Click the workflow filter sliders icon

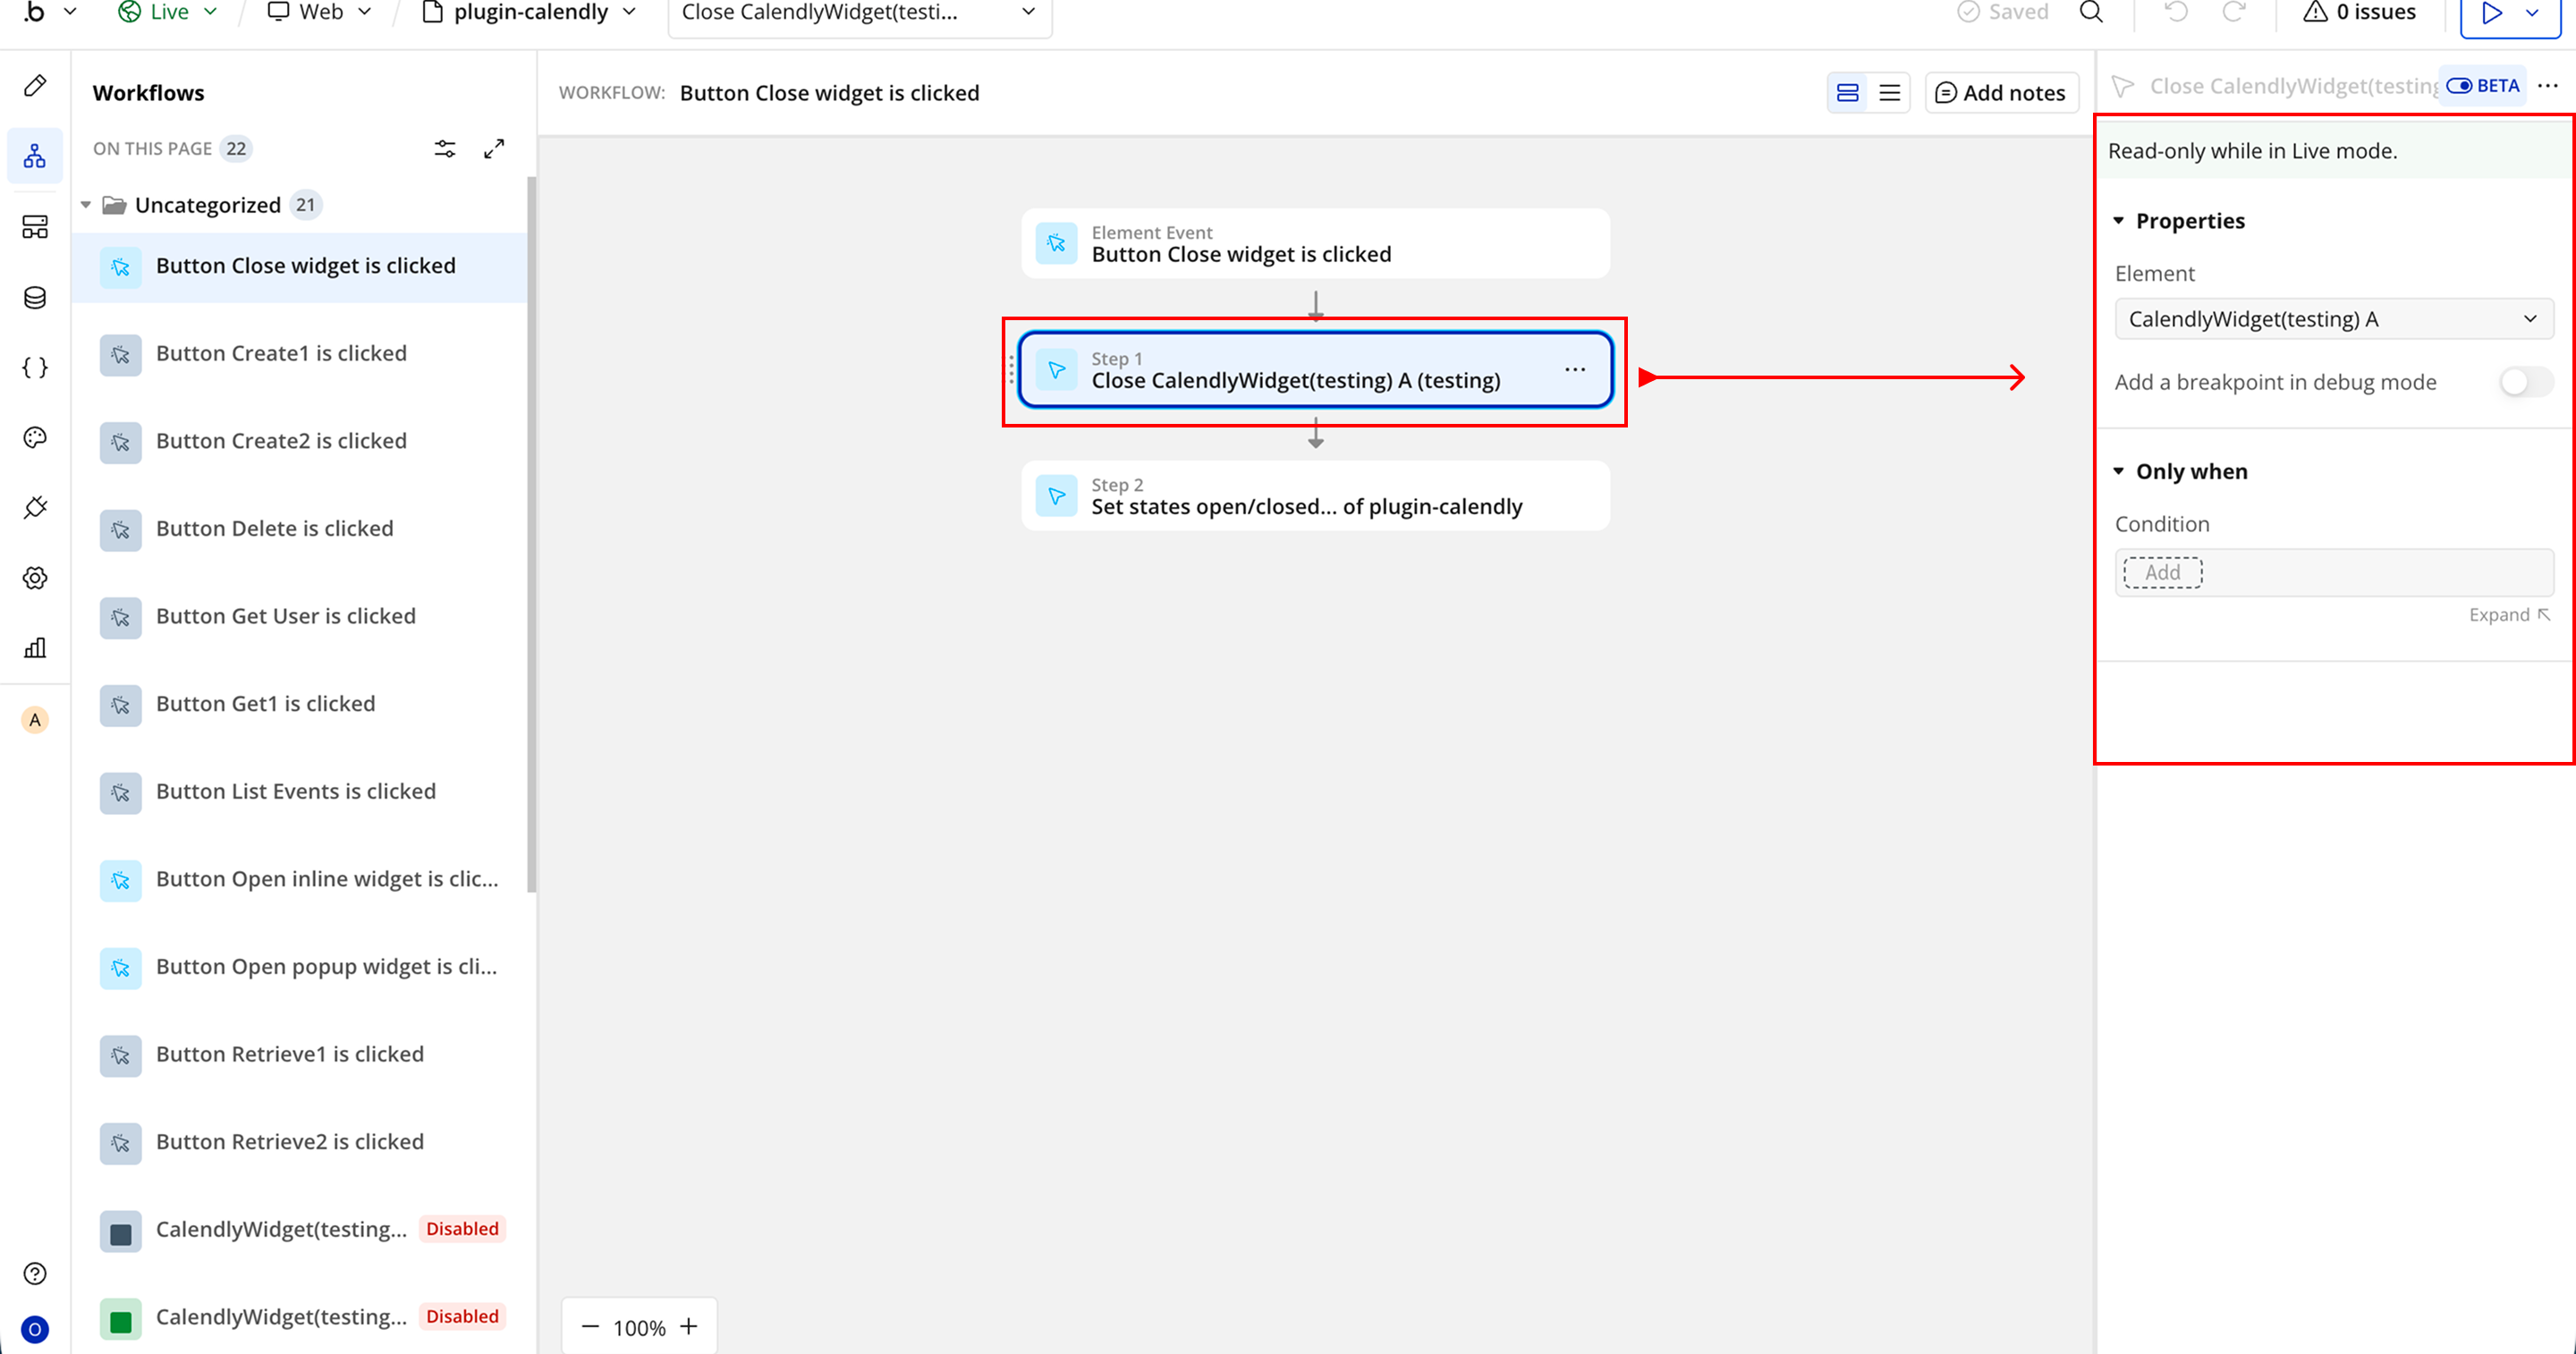[445, 149]
